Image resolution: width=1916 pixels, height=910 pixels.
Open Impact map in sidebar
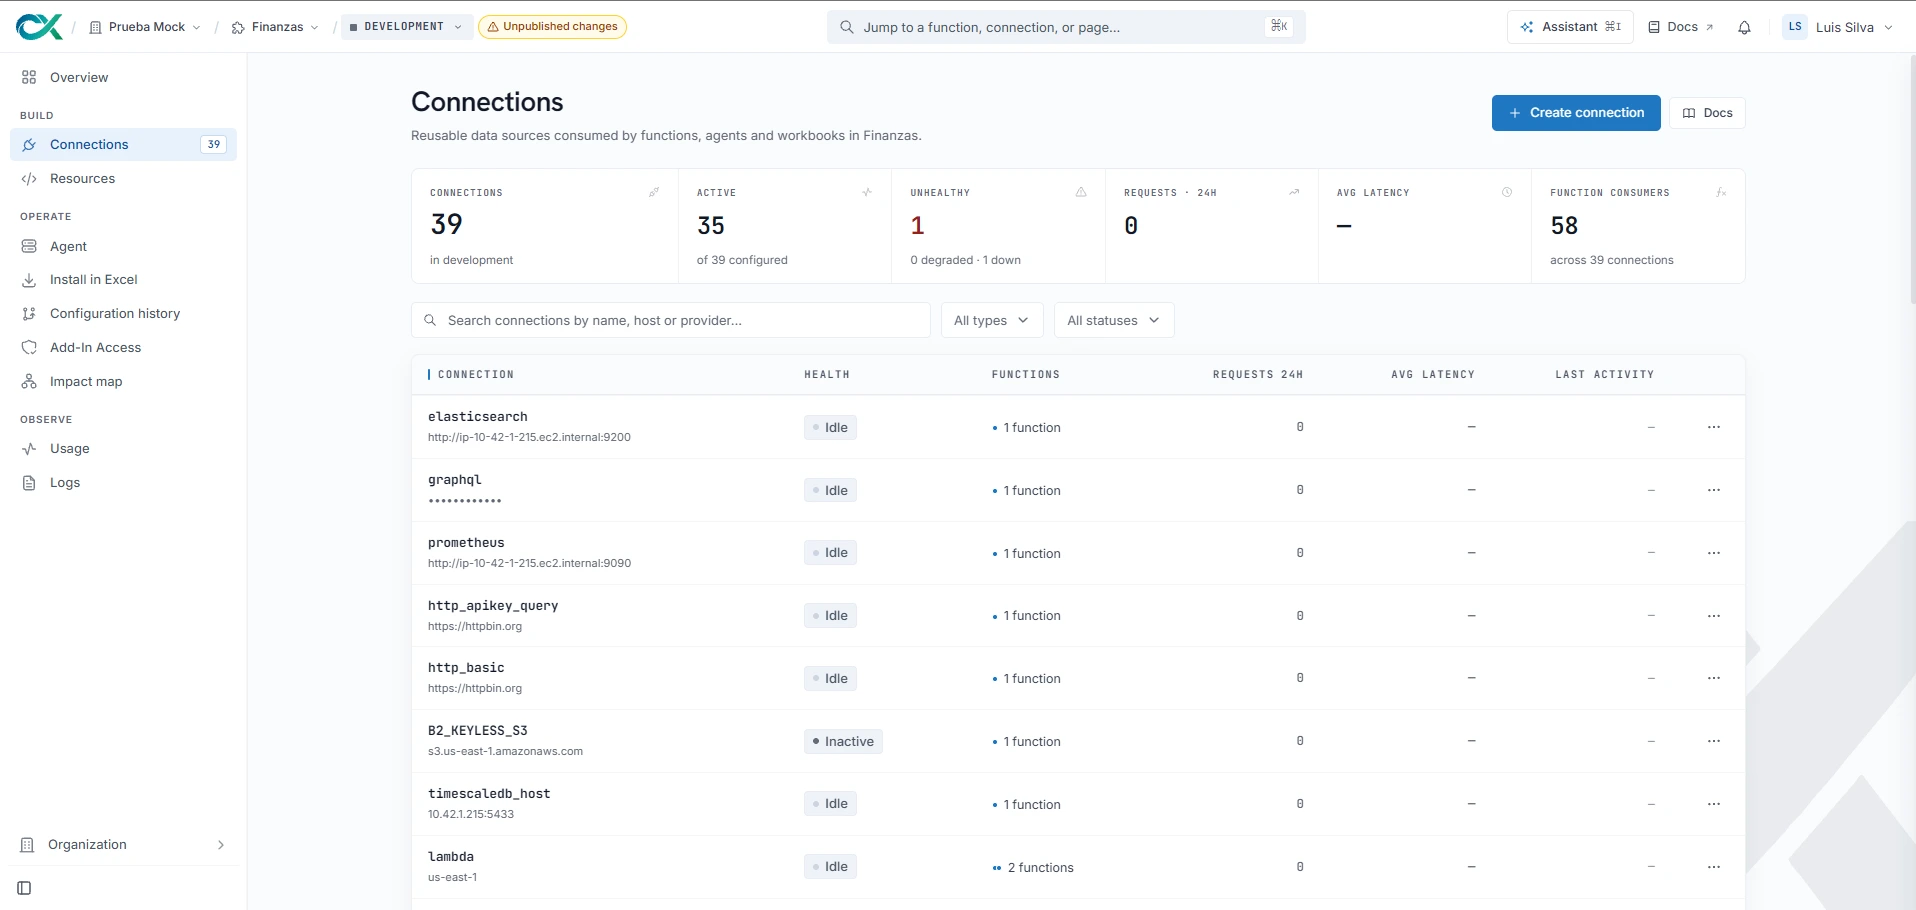tap(123, 382)
